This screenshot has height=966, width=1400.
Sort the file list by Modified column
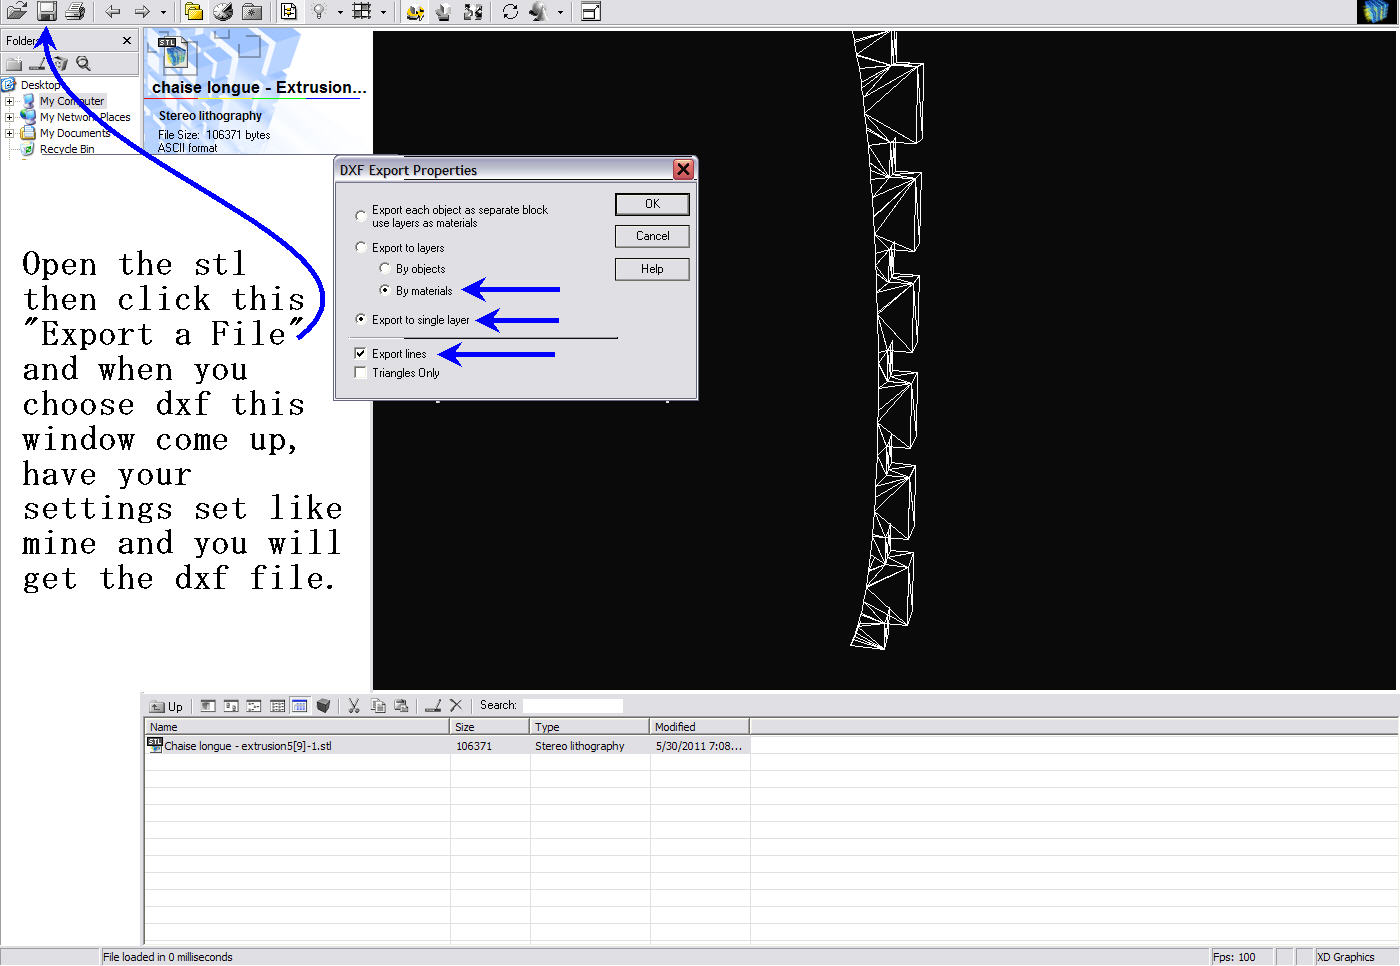(698, 727)
